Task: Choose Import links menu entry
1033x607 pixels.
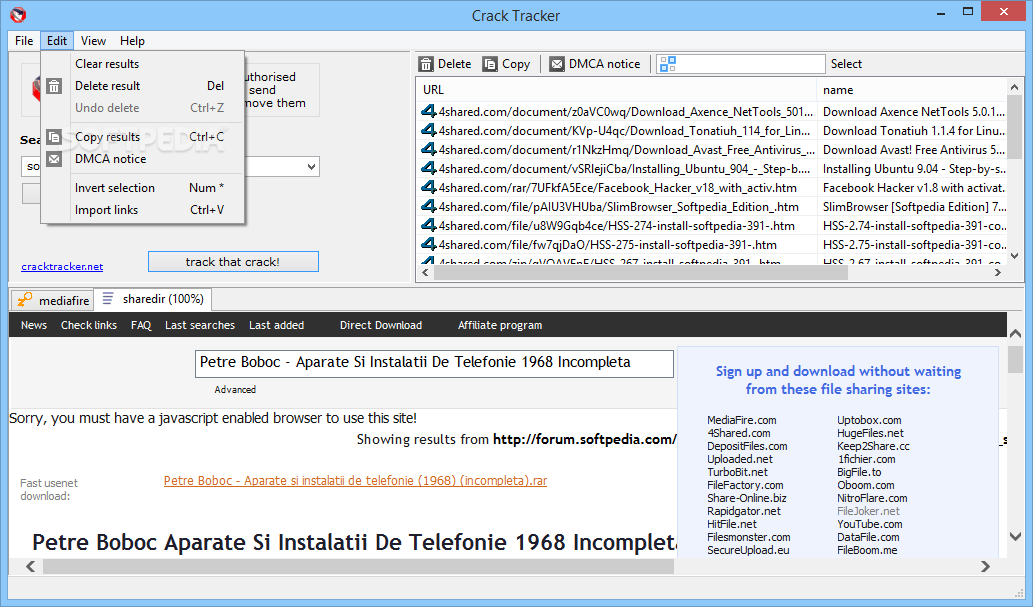Action: coord(142,210)
